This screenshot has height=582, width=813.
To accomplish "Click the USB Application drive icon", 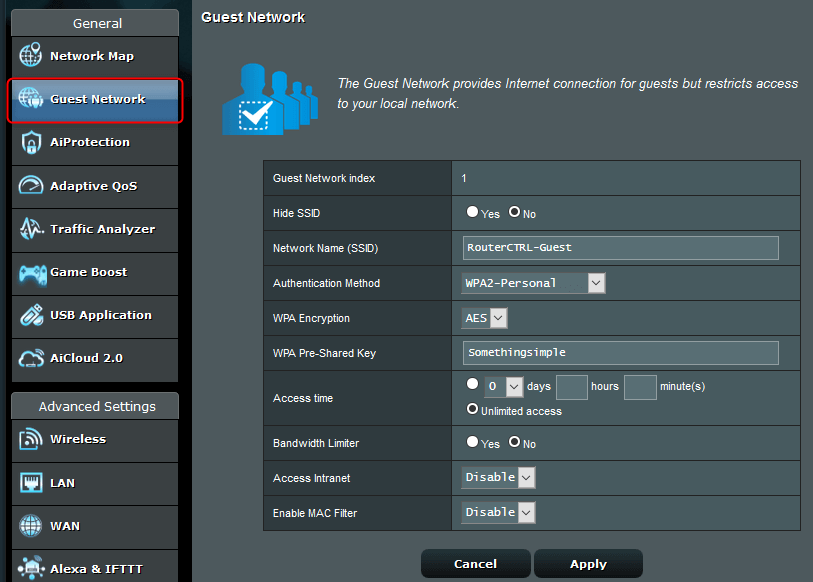I will point(32,315).
